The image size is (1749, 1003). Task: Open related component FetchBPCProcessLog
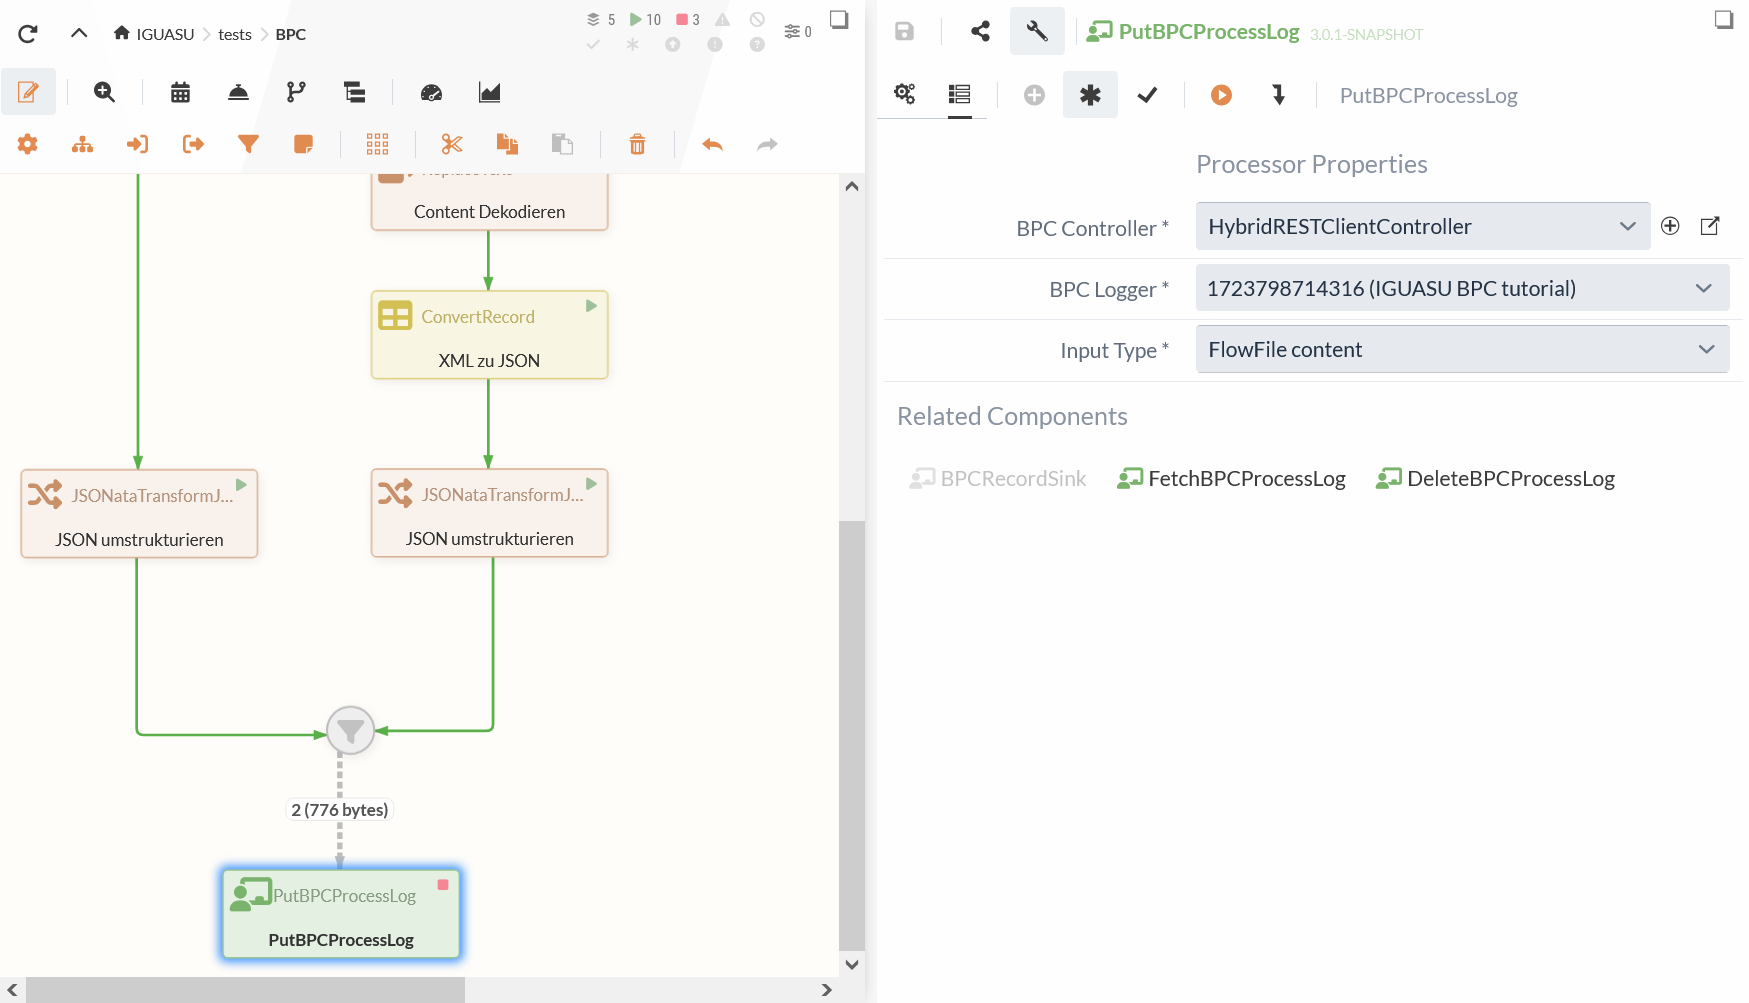click(x=1232, y=479)
